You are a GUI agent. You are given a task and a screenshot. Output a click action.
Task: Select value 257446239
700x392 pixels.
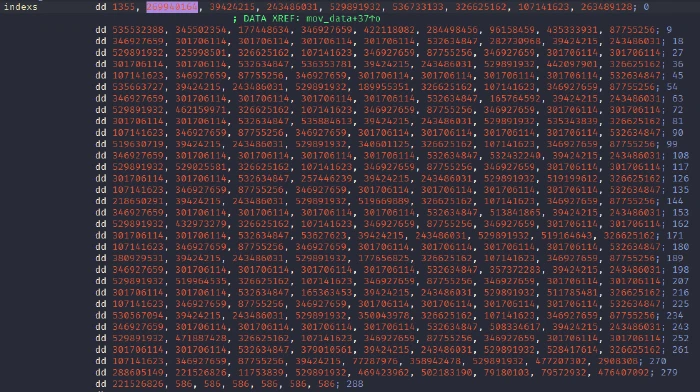tap(327, 179)
